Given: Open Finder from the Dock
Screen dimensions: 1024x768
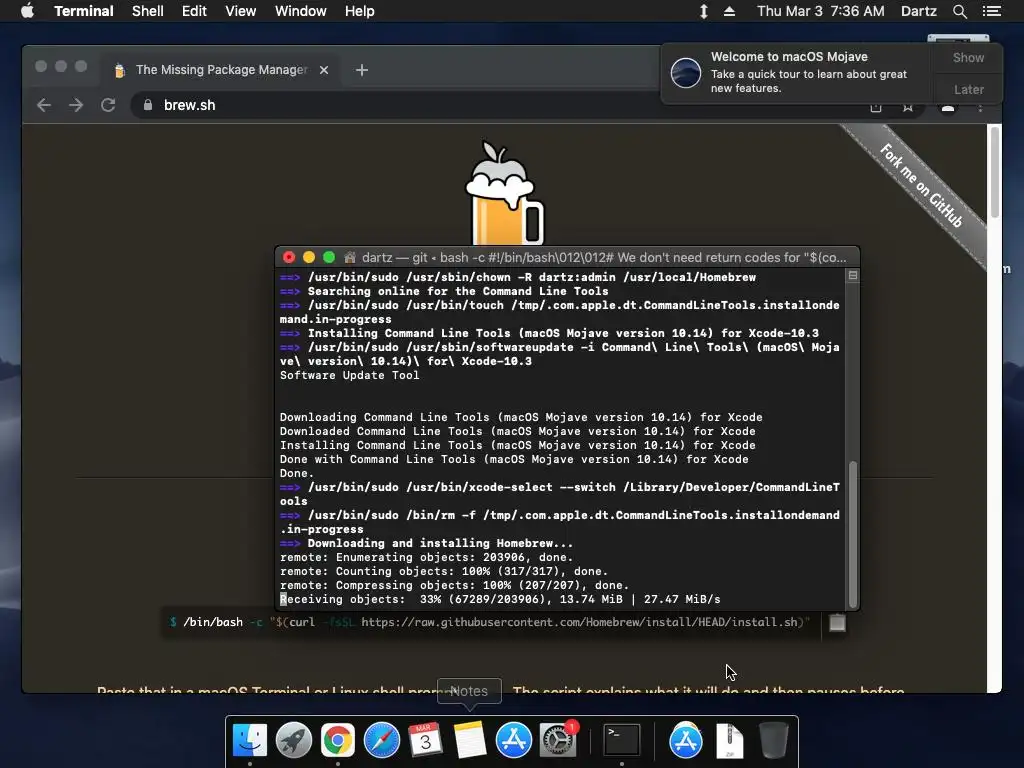Looking at the screenshot, I should [x=249, y=741].
